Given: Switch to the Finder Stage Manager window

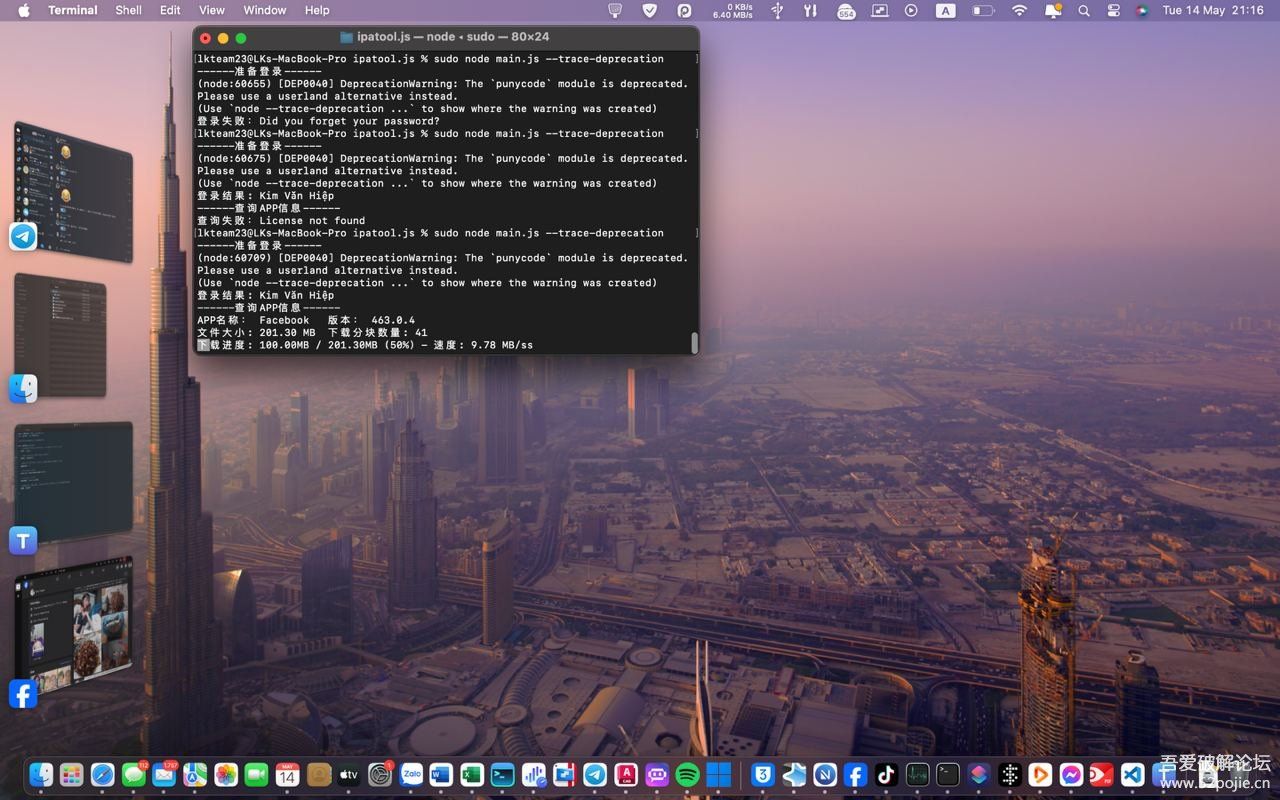Looking at the screenshot, I should pos(60,335).
